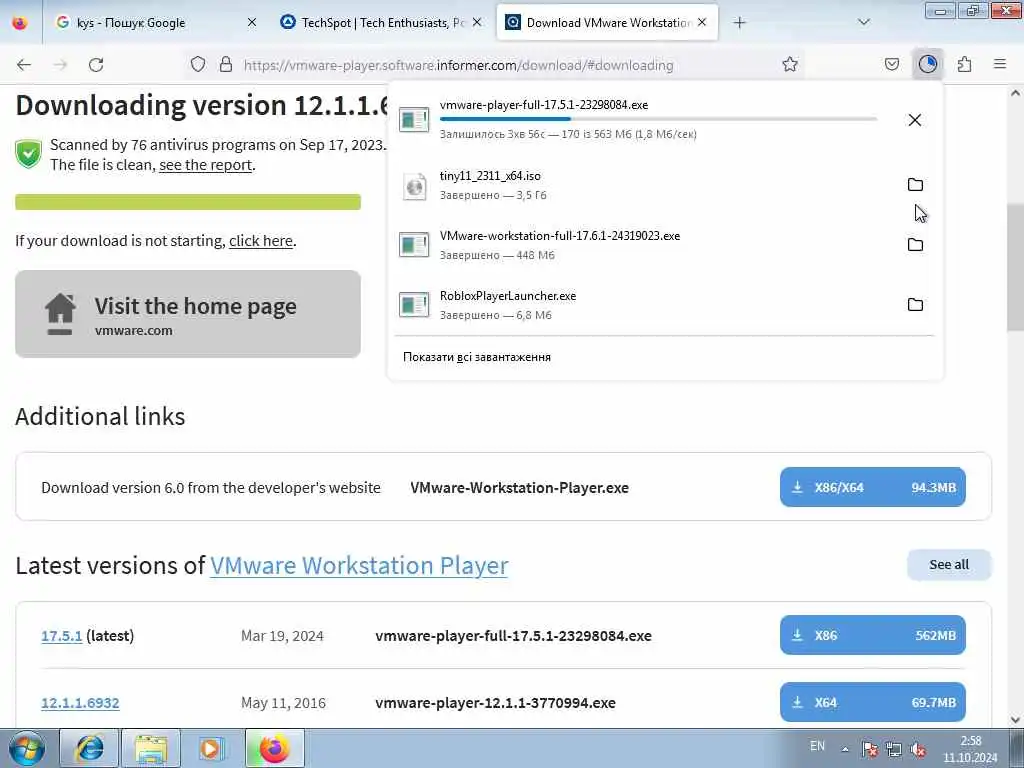The width and height of the screenshot is (1024, 768).
Task: Open the VMware Workstation Player link
Action: click(x=359, y=566)
